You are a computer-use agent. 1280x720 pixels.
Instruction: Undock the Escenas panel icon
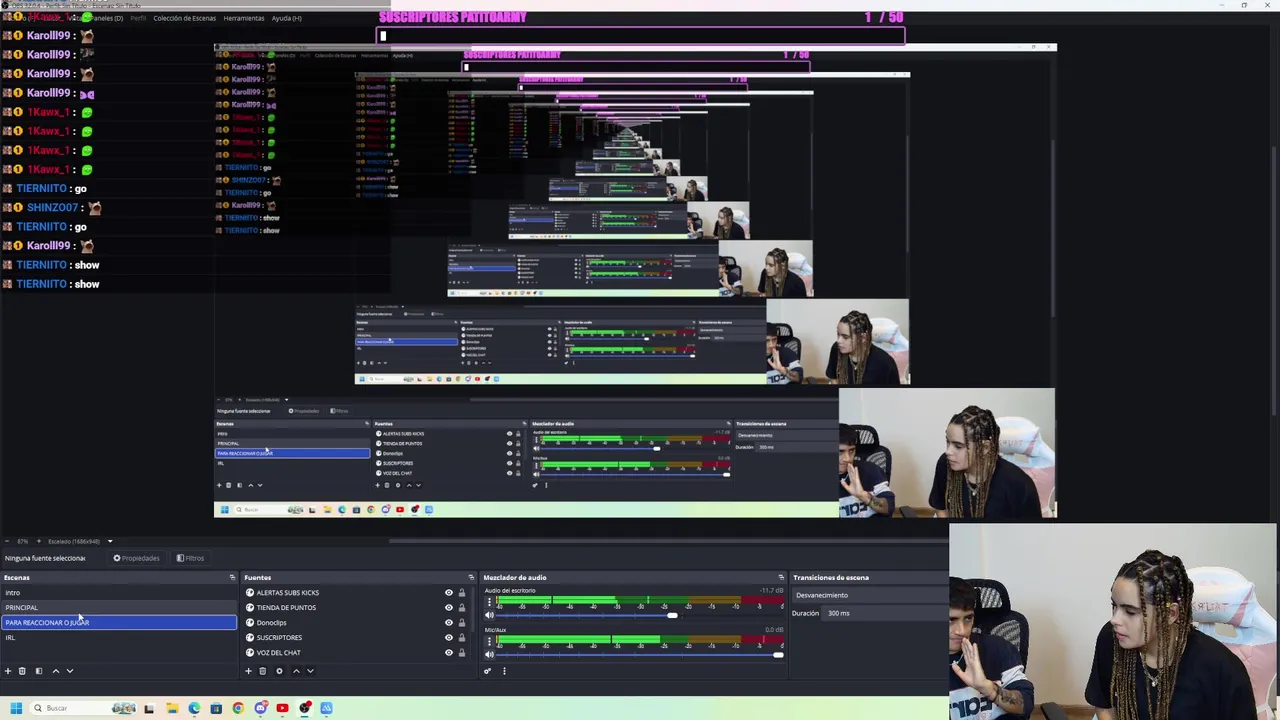tap(232, 577)
